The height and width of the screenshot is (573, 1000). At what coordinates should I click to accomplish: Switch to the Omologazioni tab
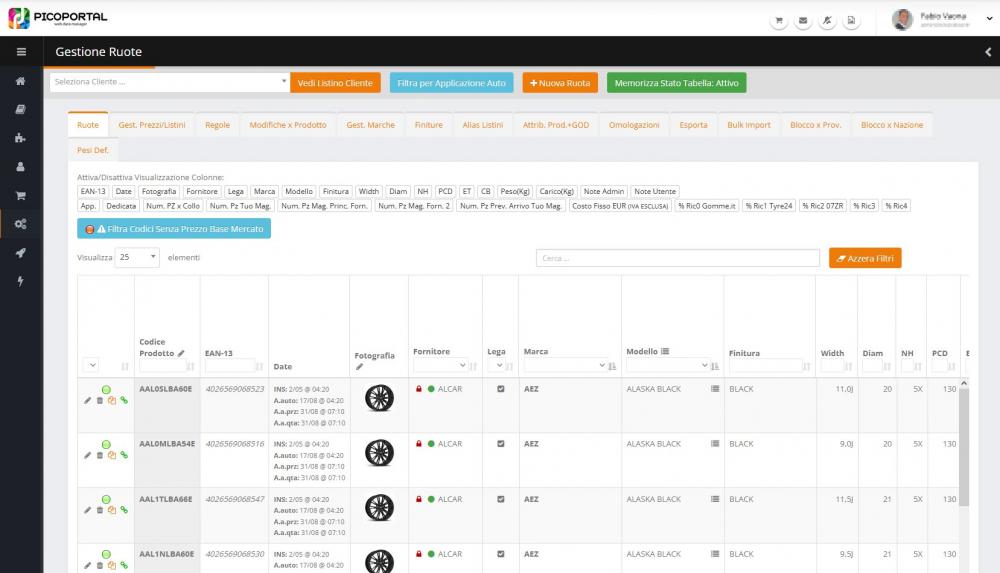pyautogui.click(x=634, y=125)
